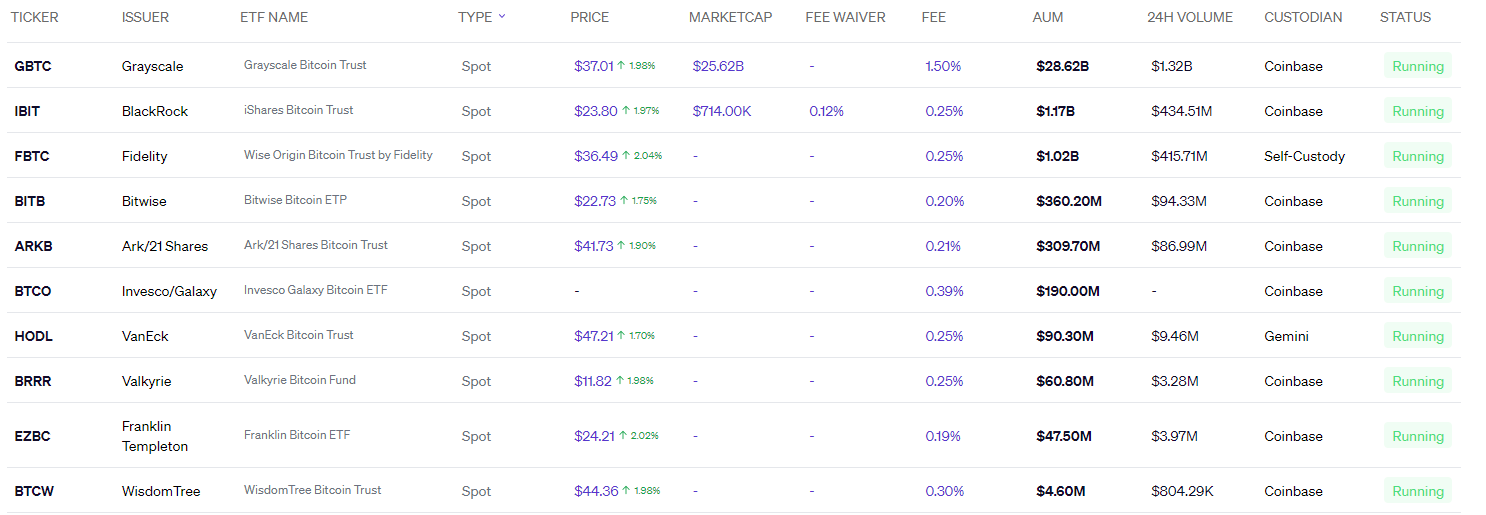The image size is (1486, 515).
Task: Click the up arrow next to IBIT price
Action: 626,111
